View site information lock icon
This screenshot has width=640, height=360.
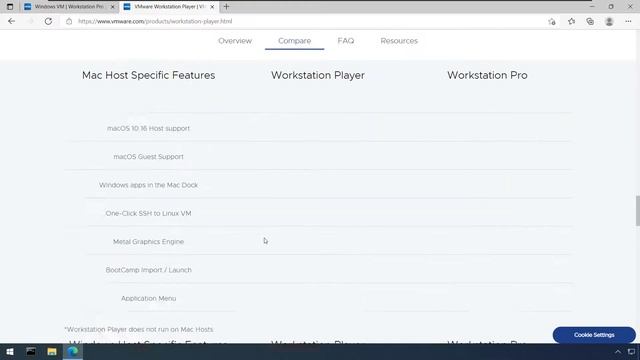(69, 21)
